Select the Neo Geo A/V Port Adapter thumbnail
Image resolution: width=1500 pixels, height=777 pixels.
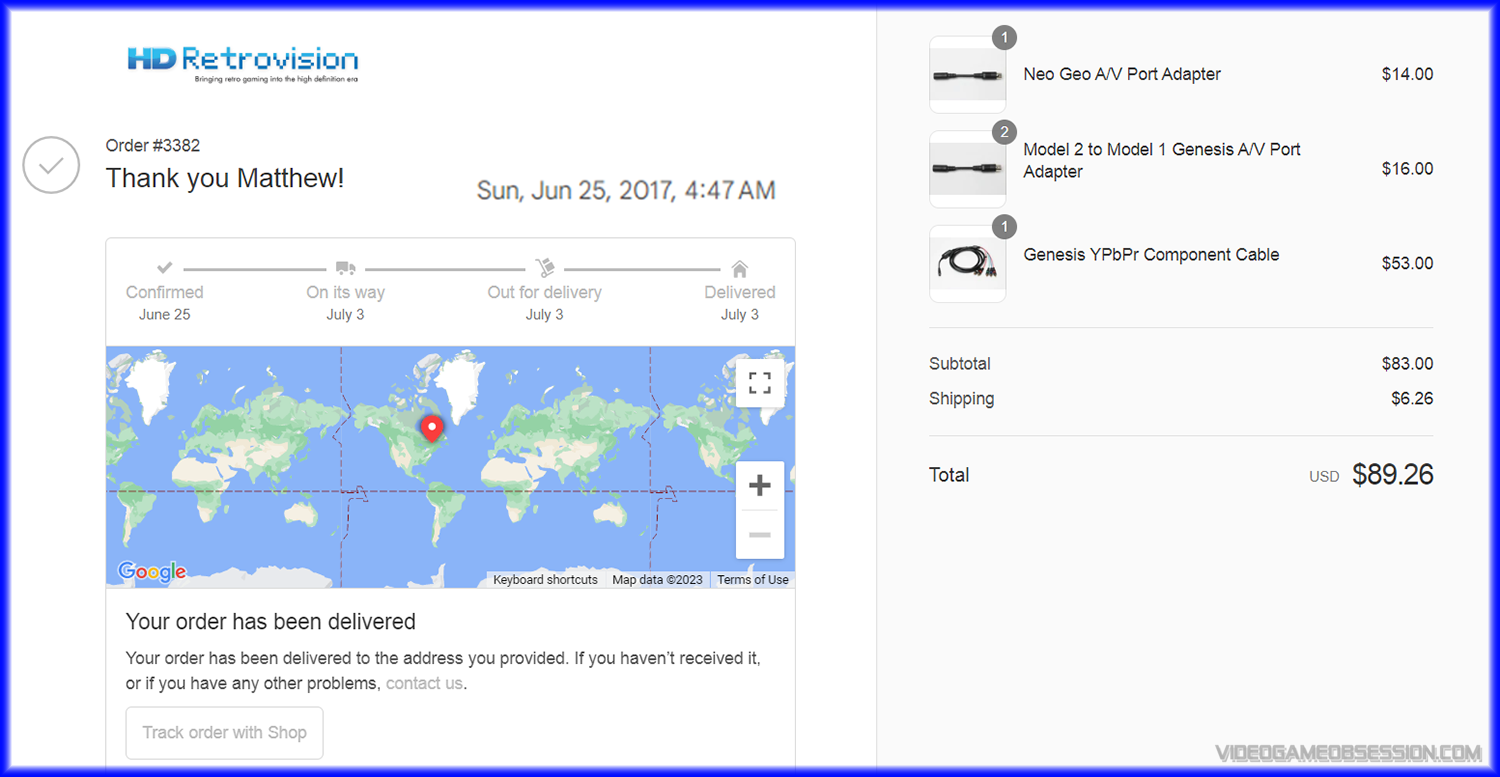[967, 75]
